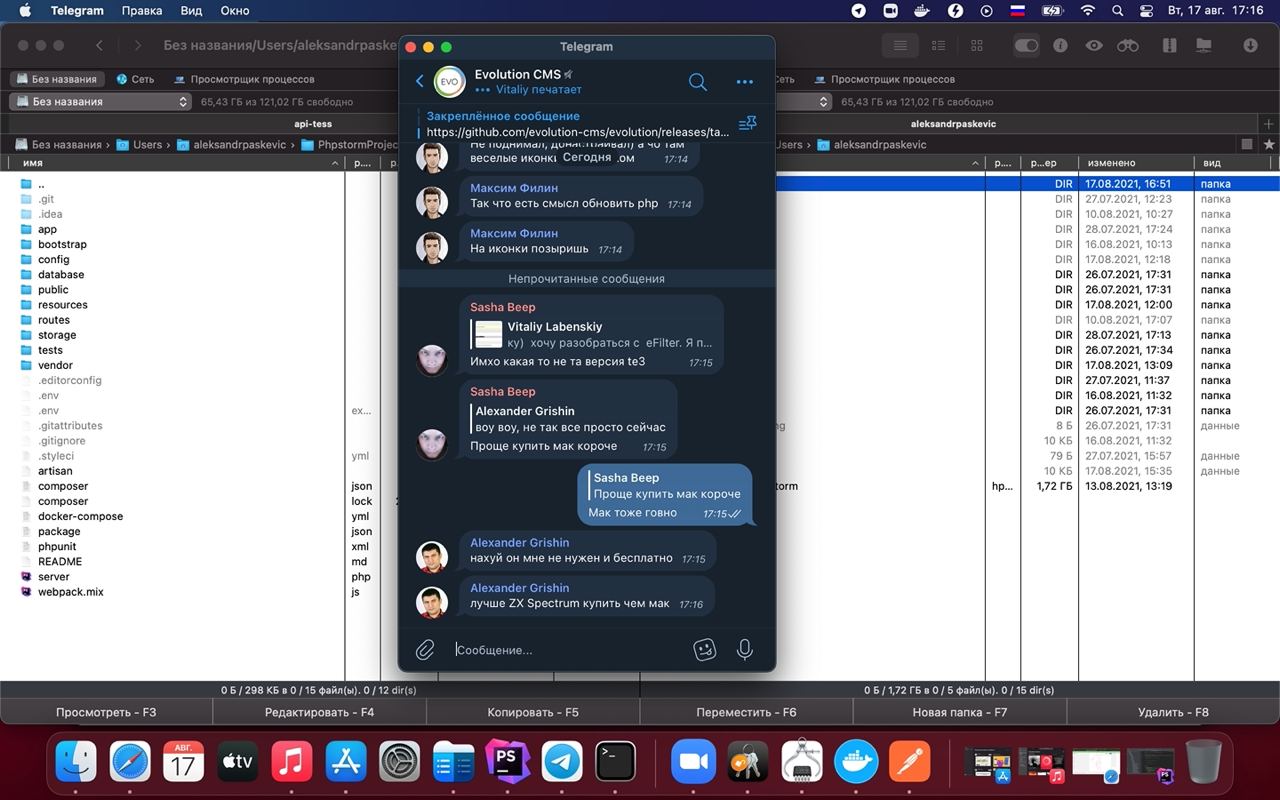Switch to thumbnail grid view

977,46
